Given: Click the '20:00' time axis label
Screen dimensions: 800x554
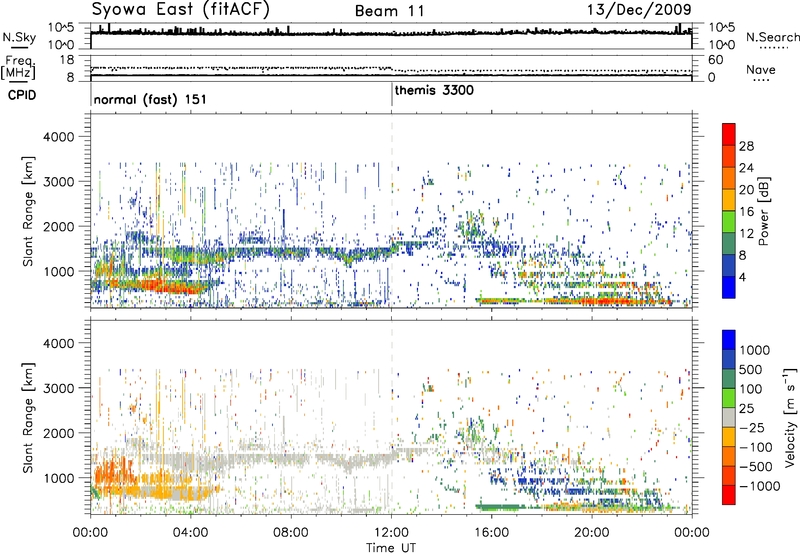Looking at the screenshot, I should (x=592, y=533).
